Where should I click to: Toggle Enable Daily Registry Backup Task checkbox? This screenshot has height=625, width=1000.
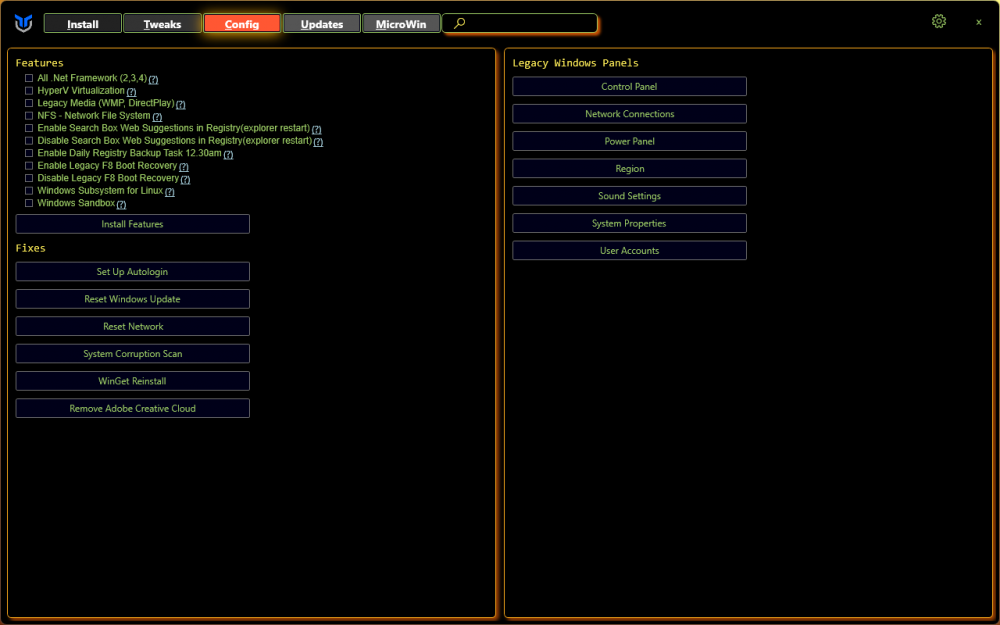coord(29,153)
